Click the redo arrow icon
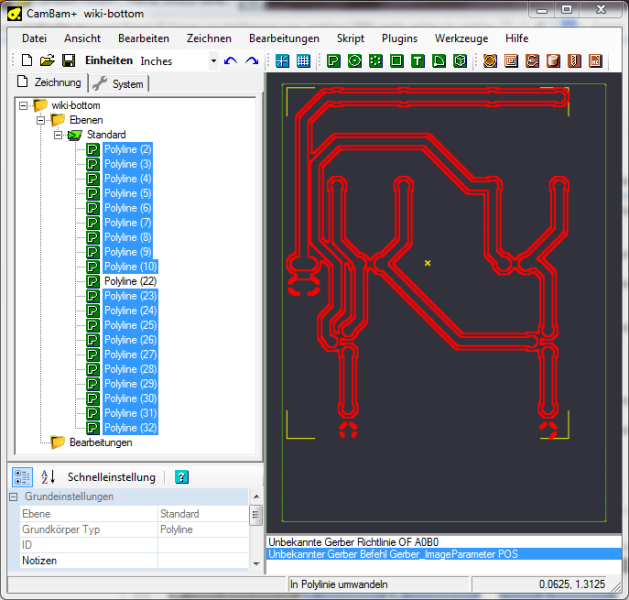629x600 pixels. coord(252,61)
